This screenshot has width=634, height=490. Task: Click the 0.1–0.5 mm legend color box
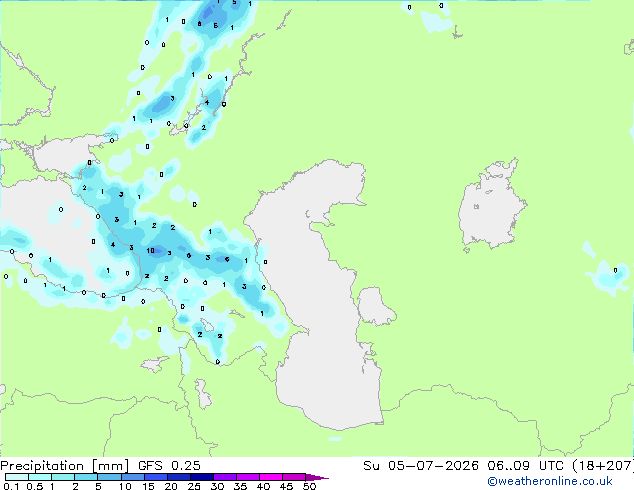(17, 477)
